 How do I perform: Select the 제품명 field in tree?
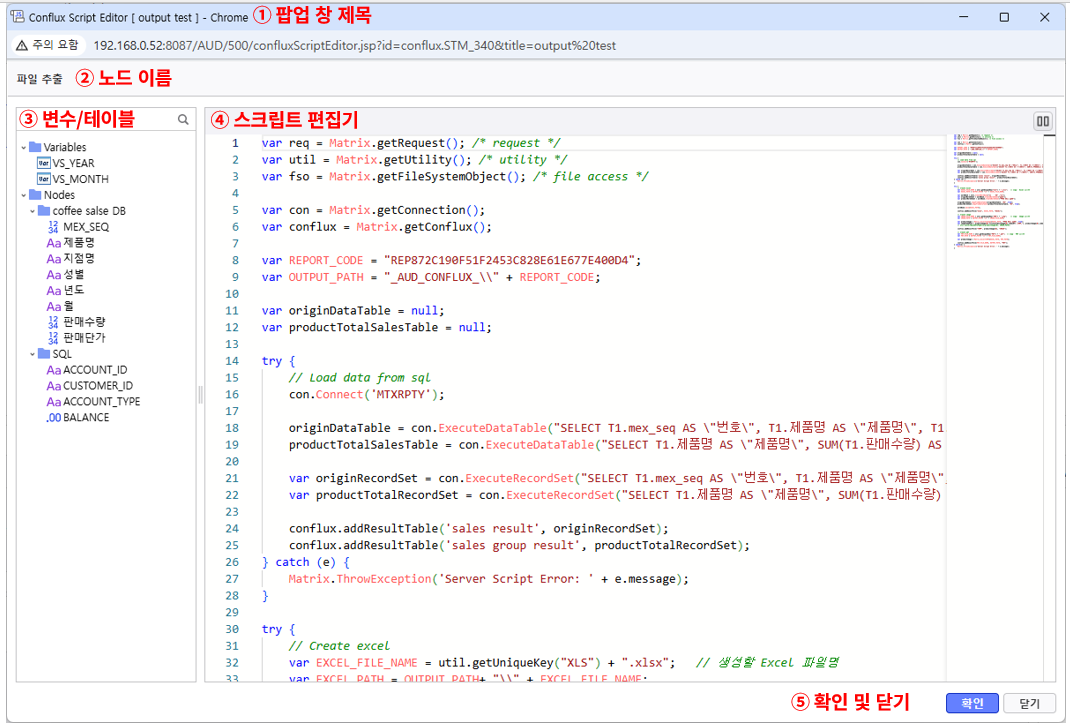[x=78, y=243]
